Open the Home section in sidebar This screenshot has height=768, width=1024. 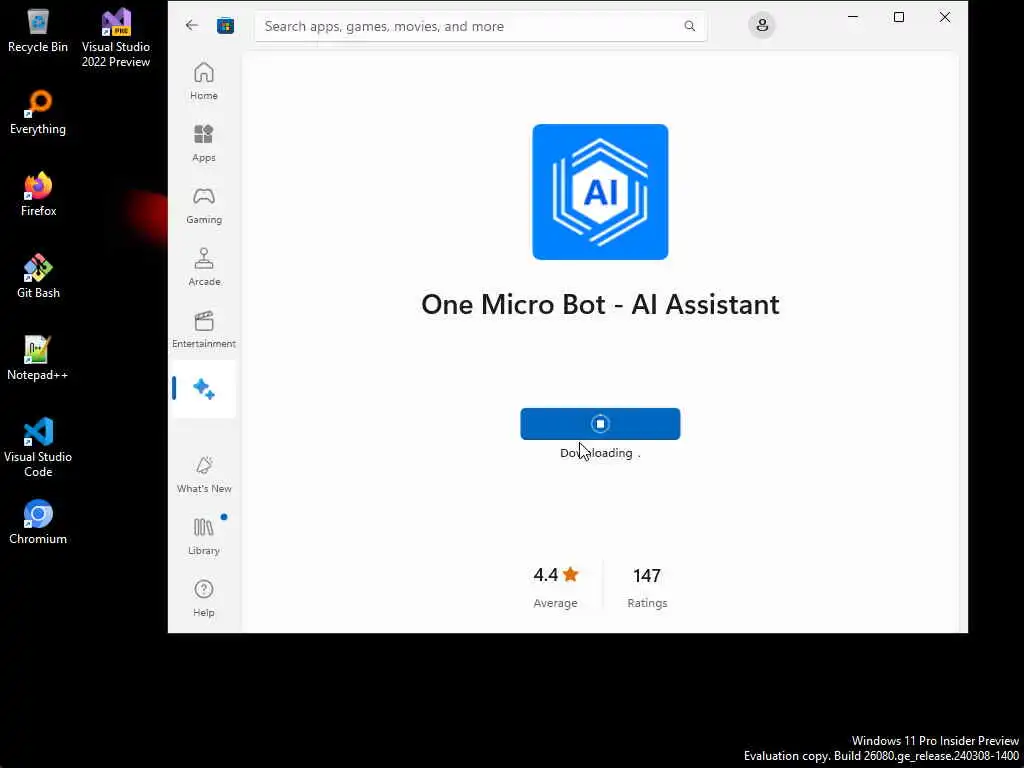(x=204, y=81)
